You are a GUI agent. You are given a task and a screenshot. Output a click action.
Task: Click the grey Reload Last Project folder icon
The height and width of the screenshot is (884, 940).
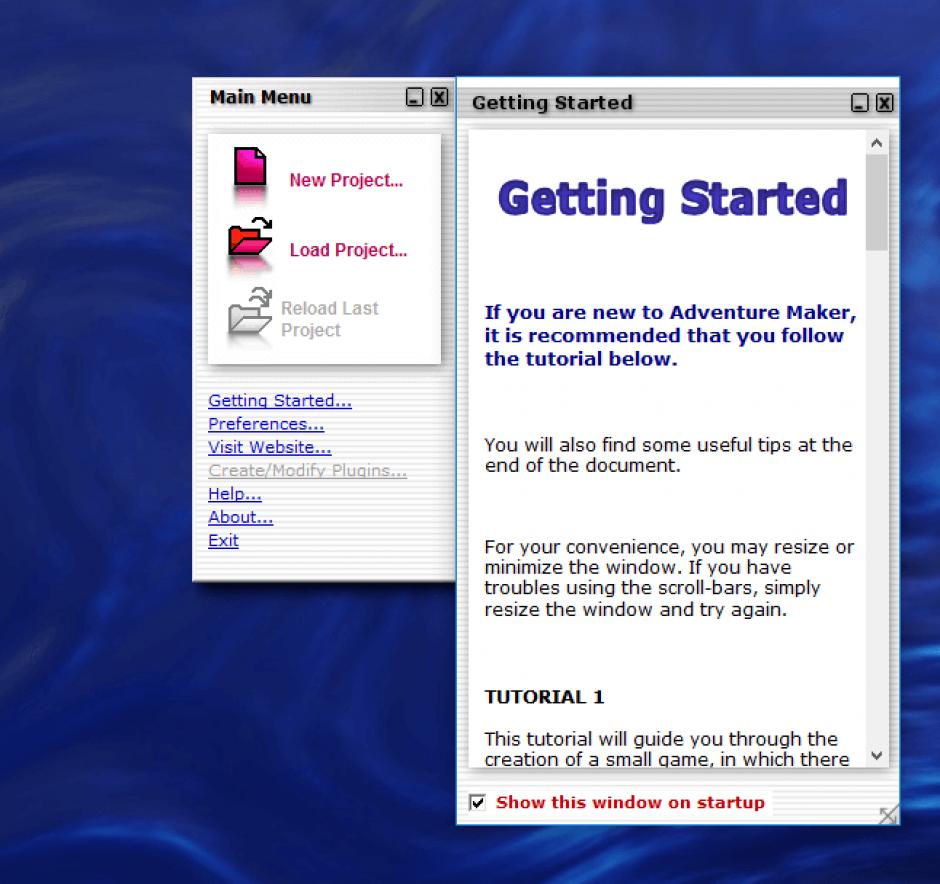tap(250, 310)
